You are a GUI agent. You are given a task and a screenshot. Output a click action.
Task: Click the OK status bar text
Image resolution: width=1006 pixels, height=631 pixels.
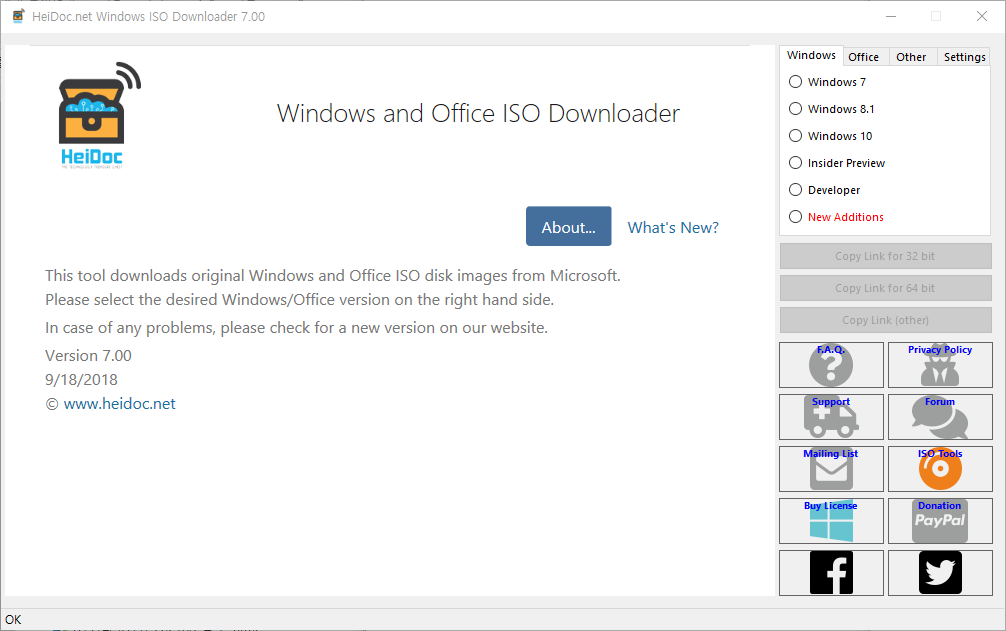[13, 619]
